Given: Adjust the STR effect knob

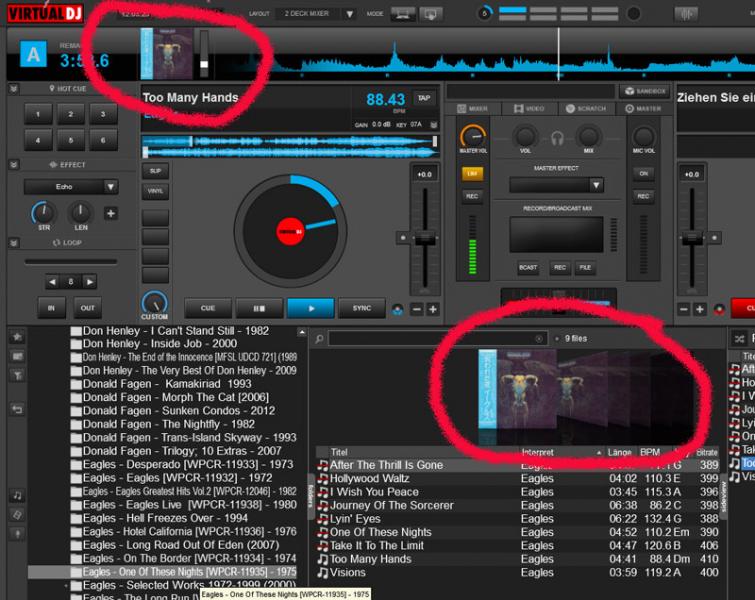Looking at the screenshot, I should [x=44, y=212].
